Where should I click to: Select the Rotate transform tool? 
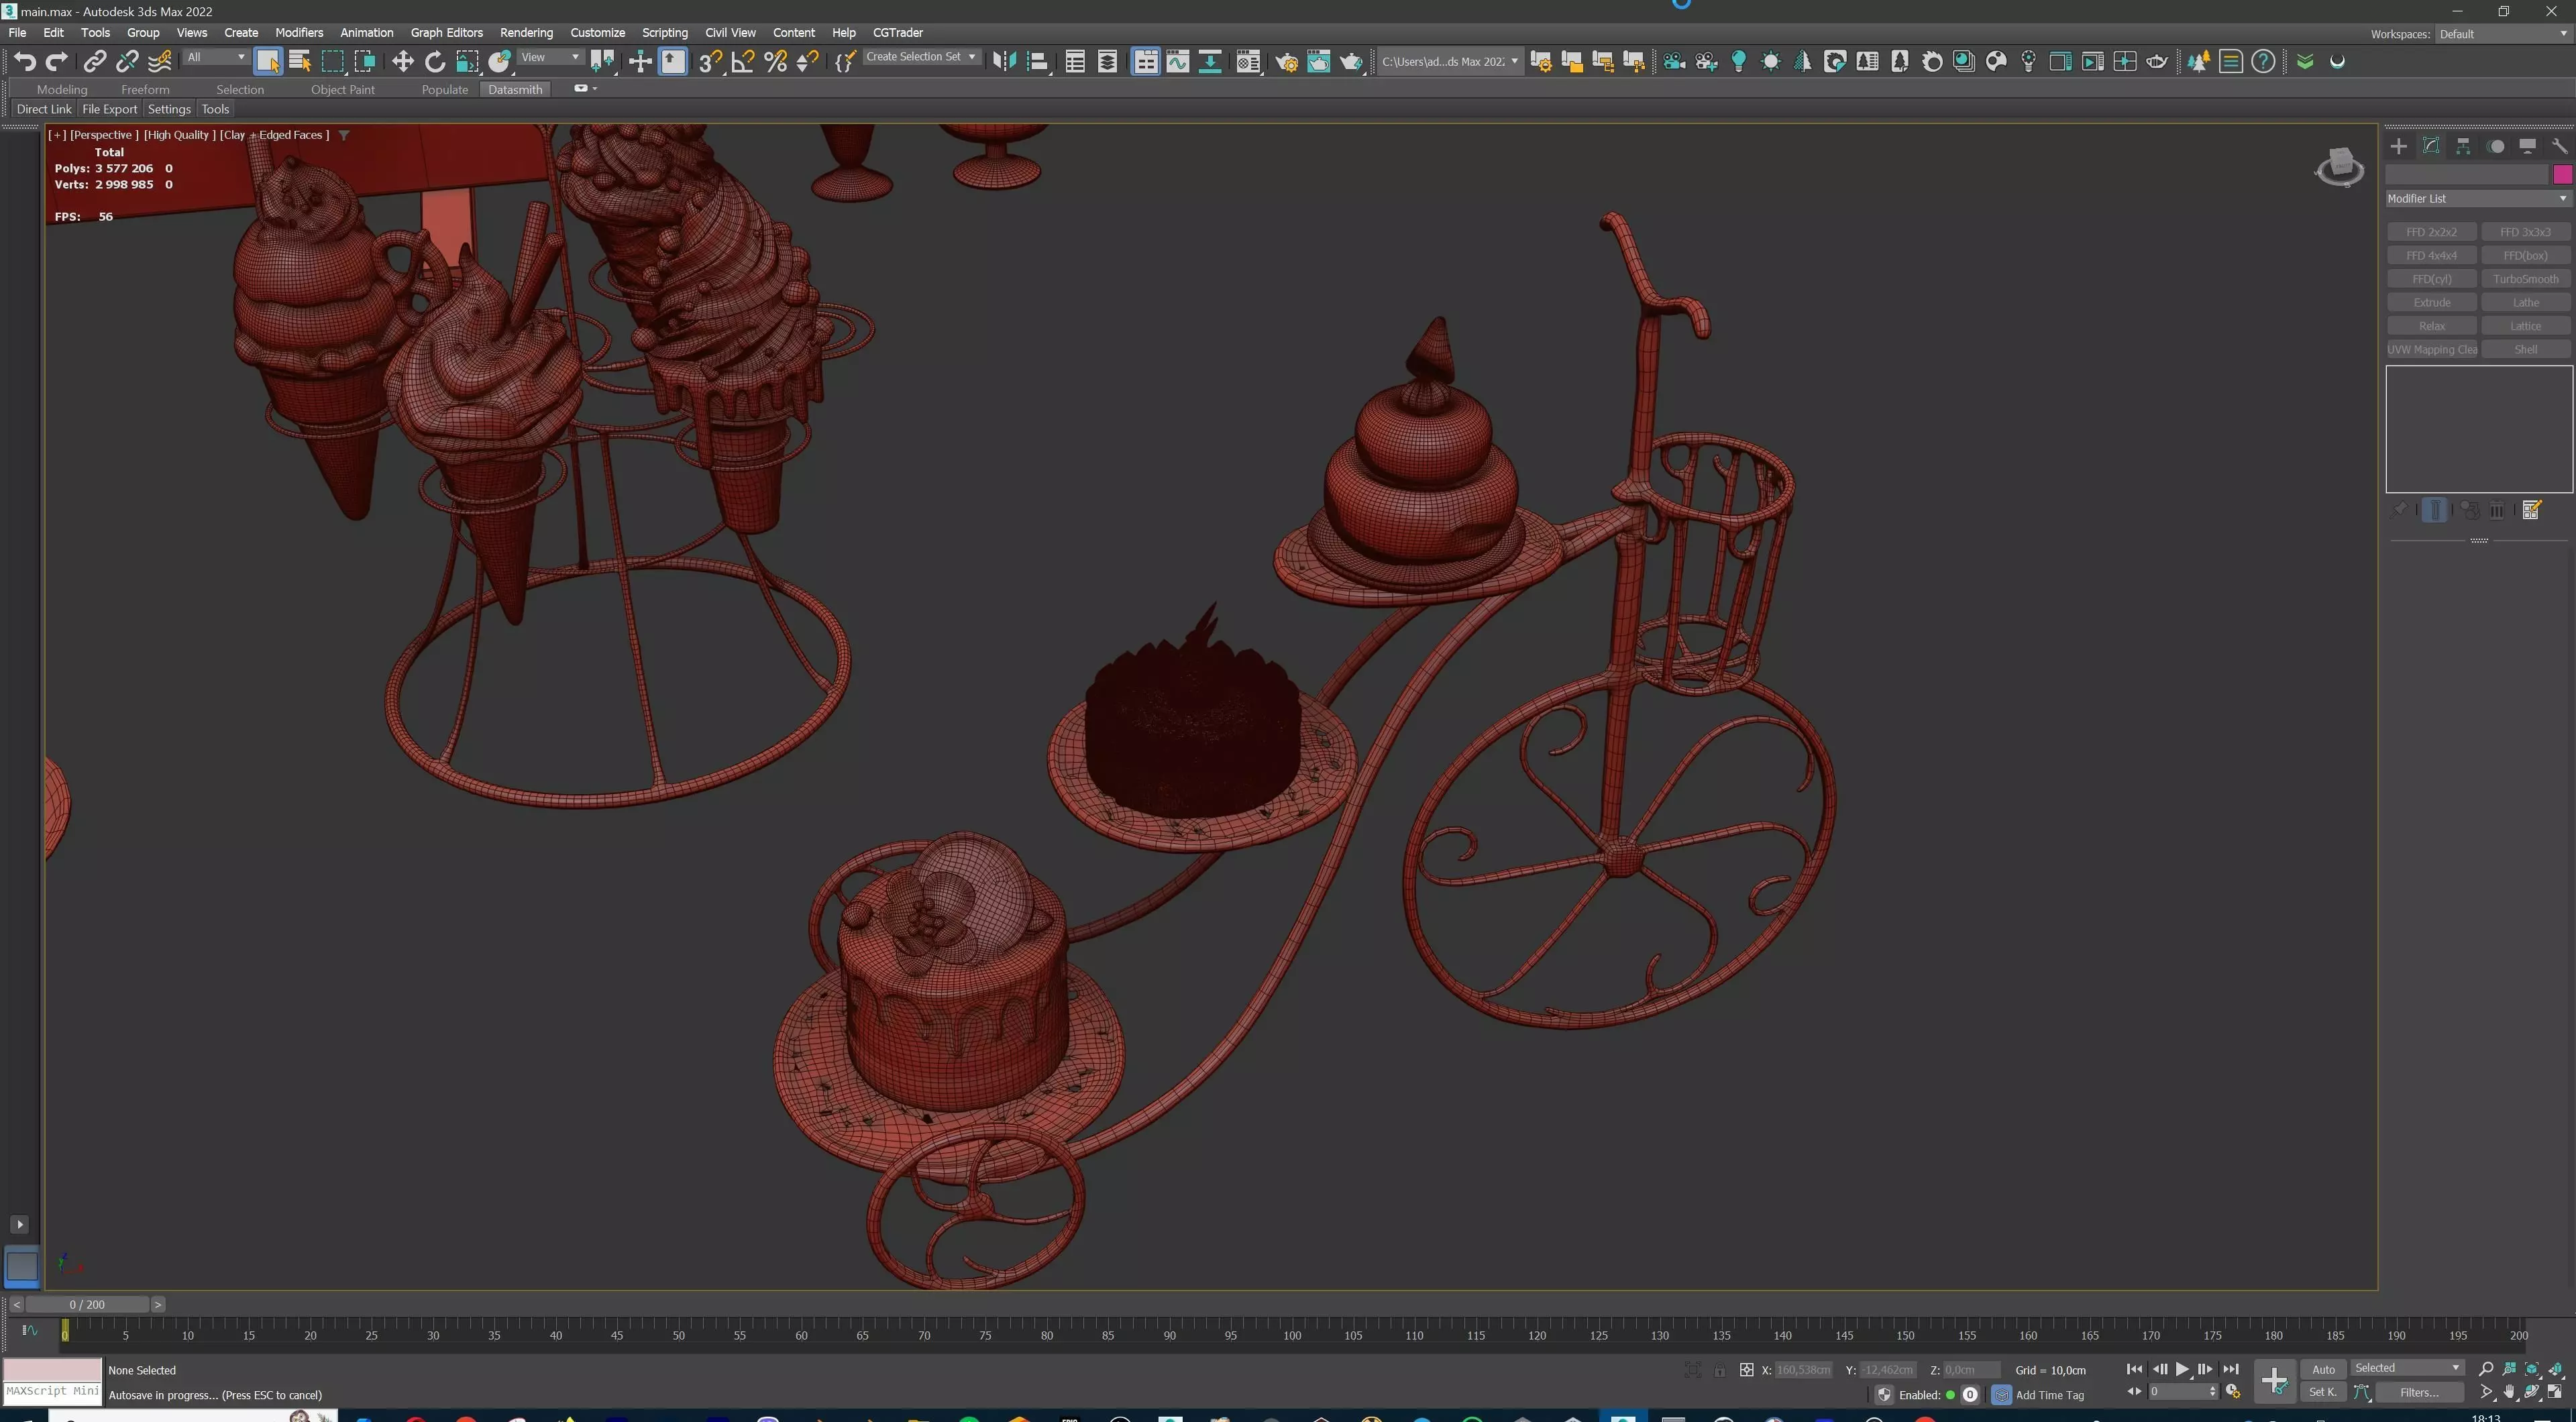click(x=435, y=62)
